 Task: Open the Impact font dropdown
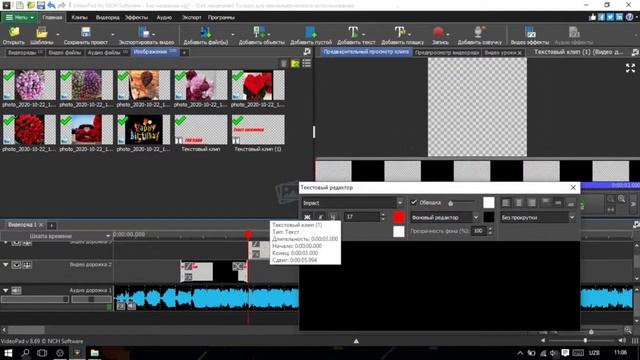coord(400,202)
